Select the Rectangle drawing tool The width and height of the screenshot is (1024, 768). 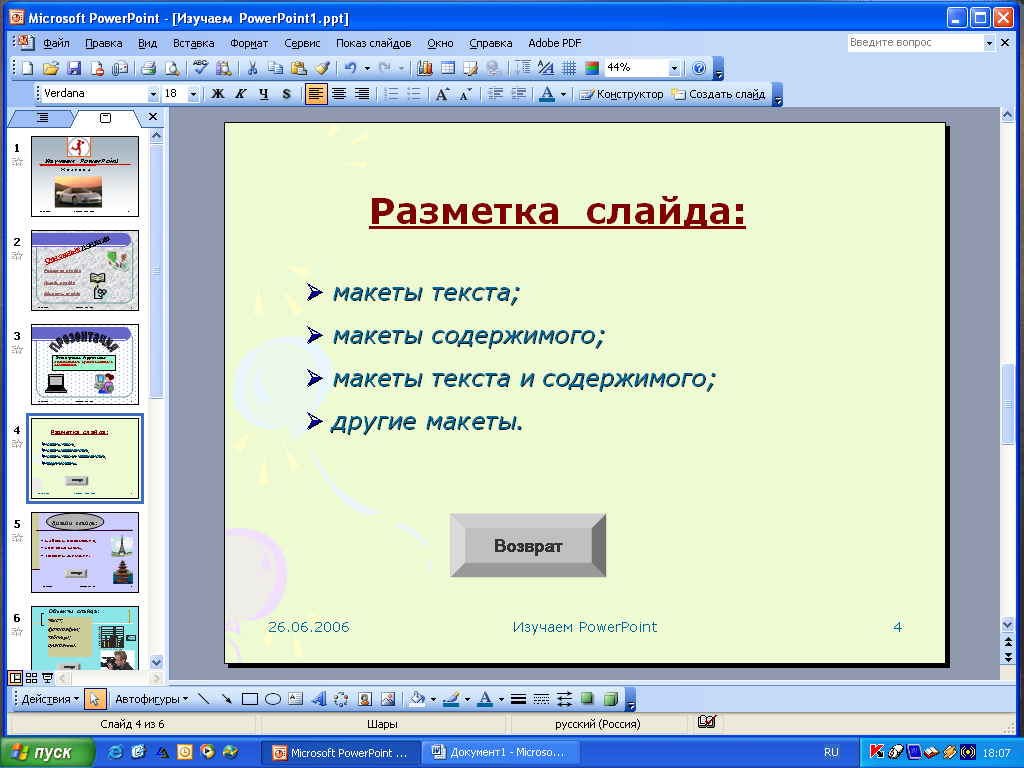tap(249, 699)
